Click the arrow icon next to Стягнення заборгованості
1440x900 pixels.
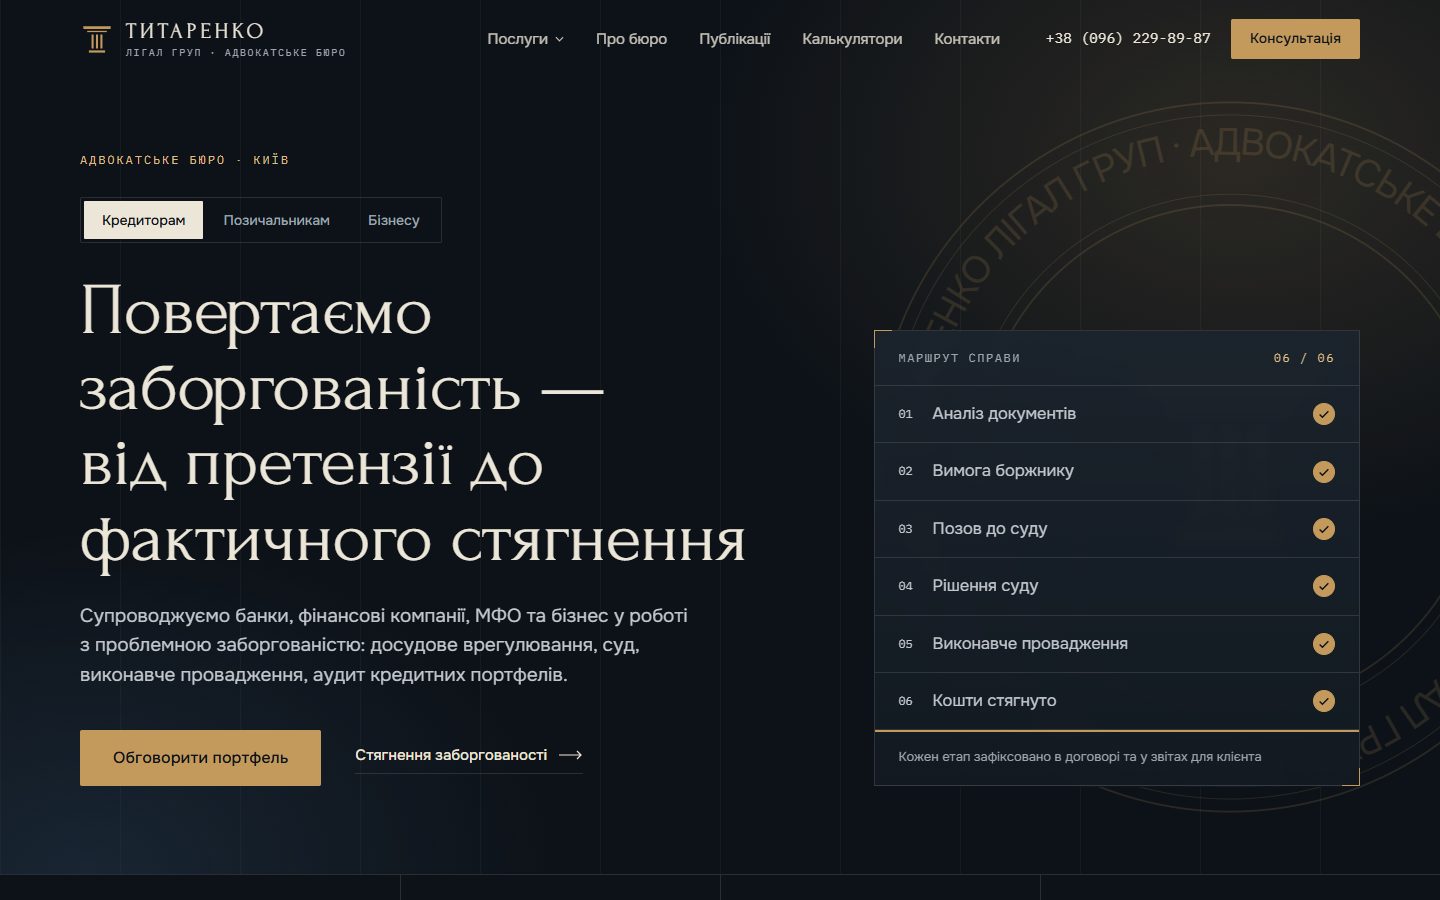point(570,755)
